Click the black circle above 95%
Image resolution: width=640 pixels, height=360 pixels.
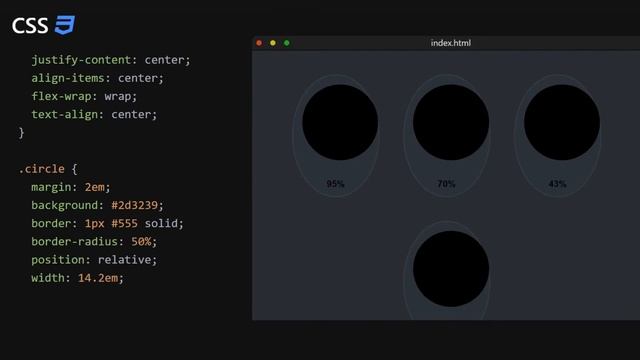pos(340,122)
